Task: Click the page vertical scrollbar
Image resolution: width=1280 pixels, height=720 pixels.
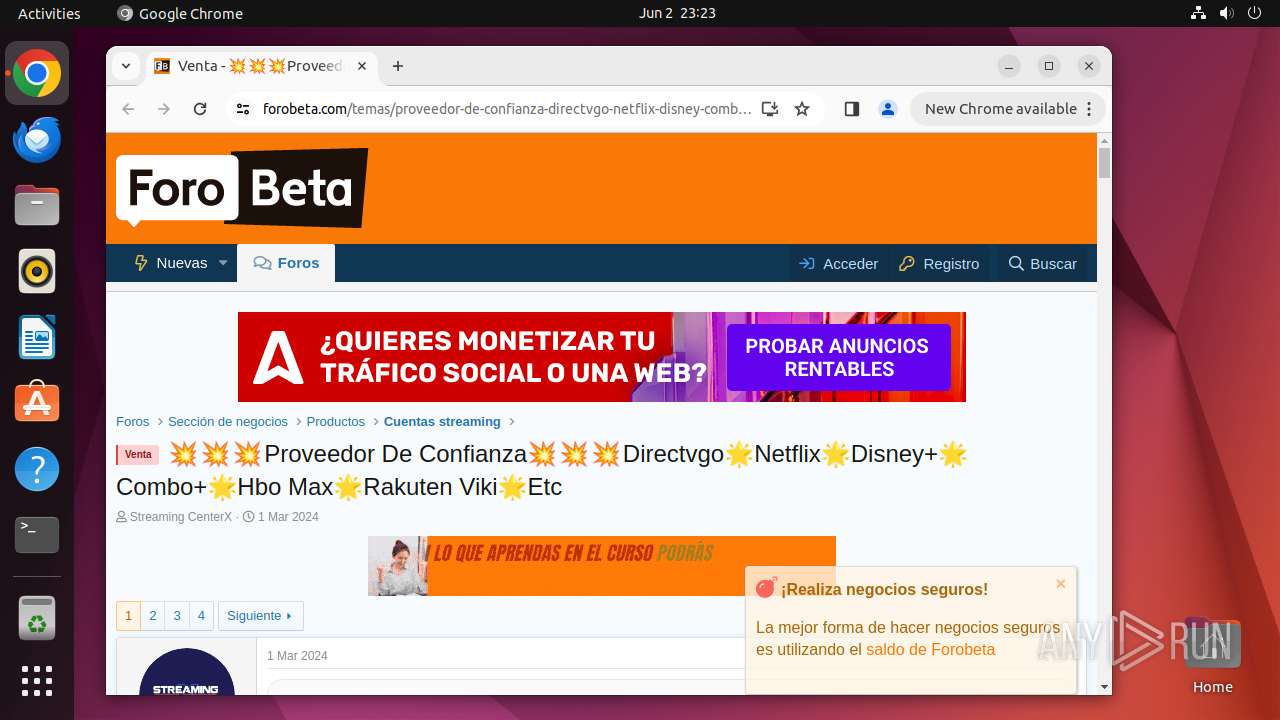Action: point(1104,162)
